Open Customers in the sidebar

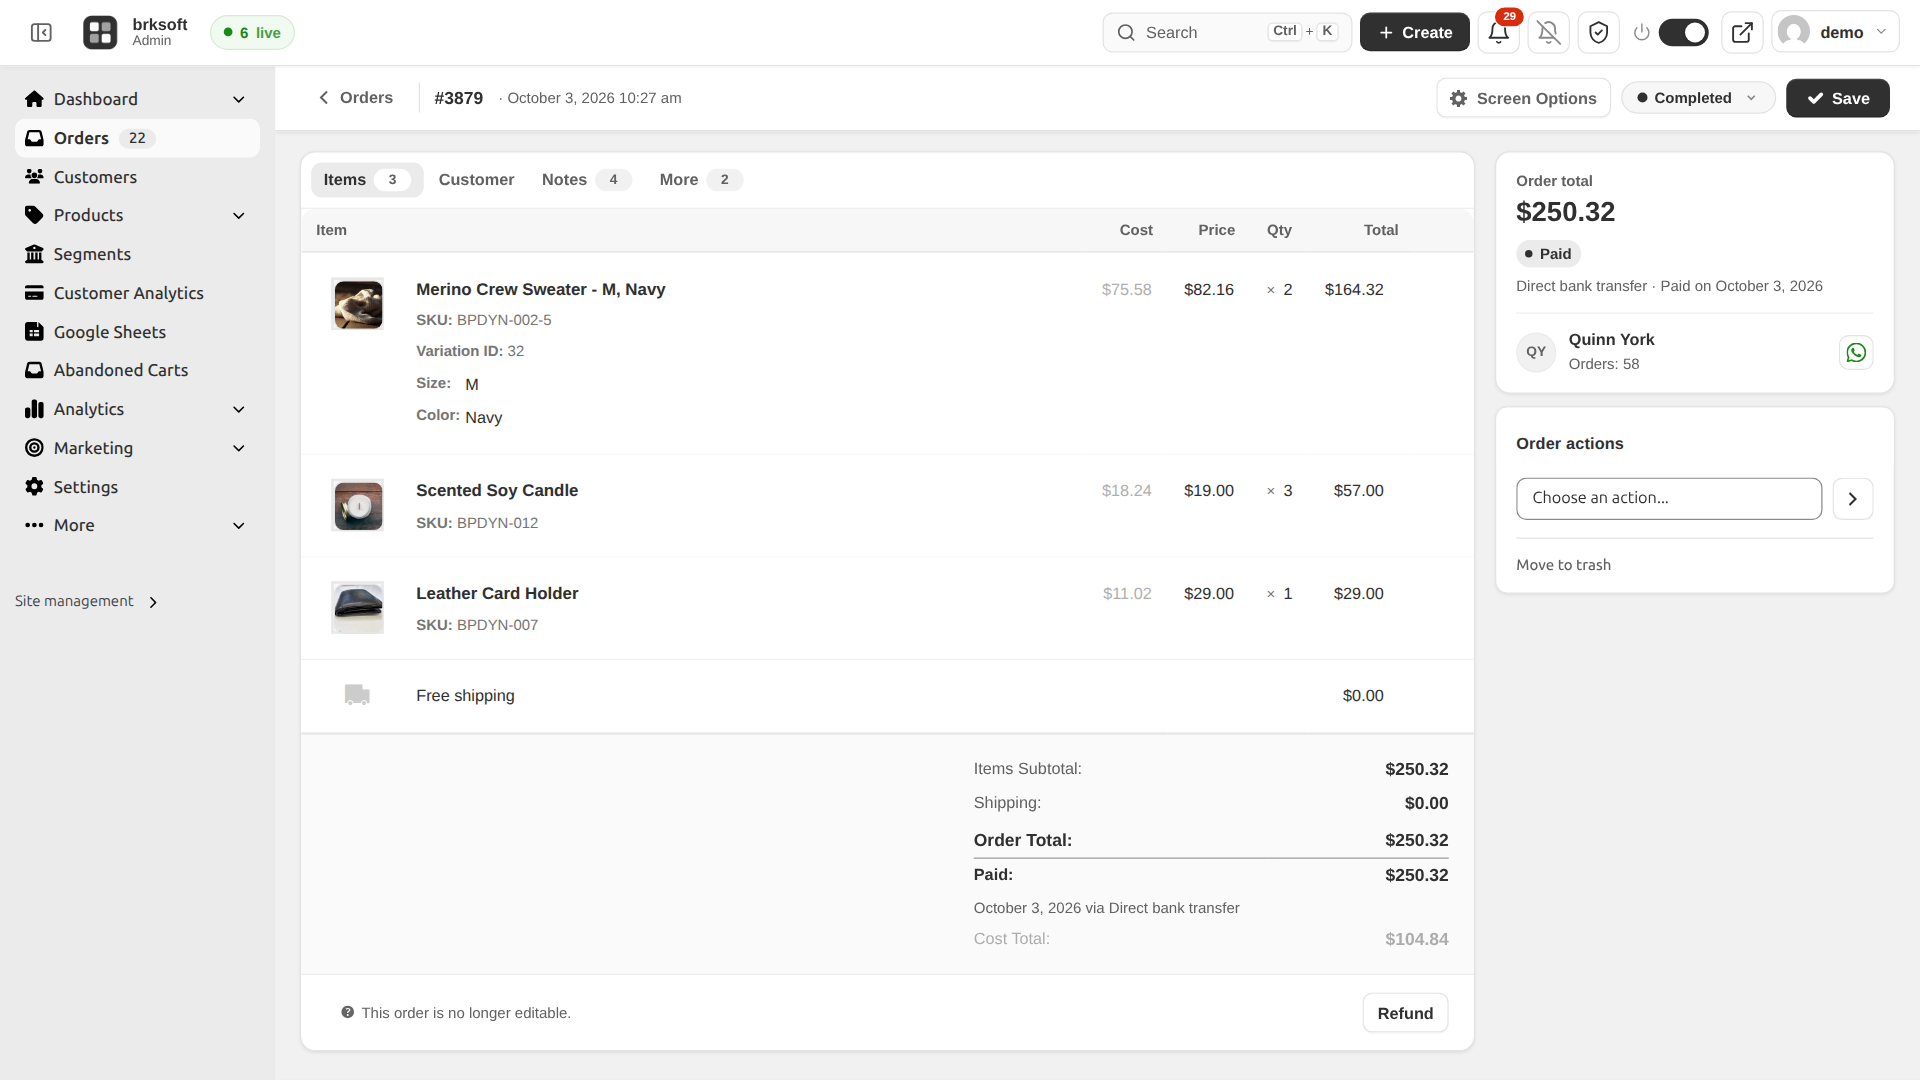click(x=137, y=177)
